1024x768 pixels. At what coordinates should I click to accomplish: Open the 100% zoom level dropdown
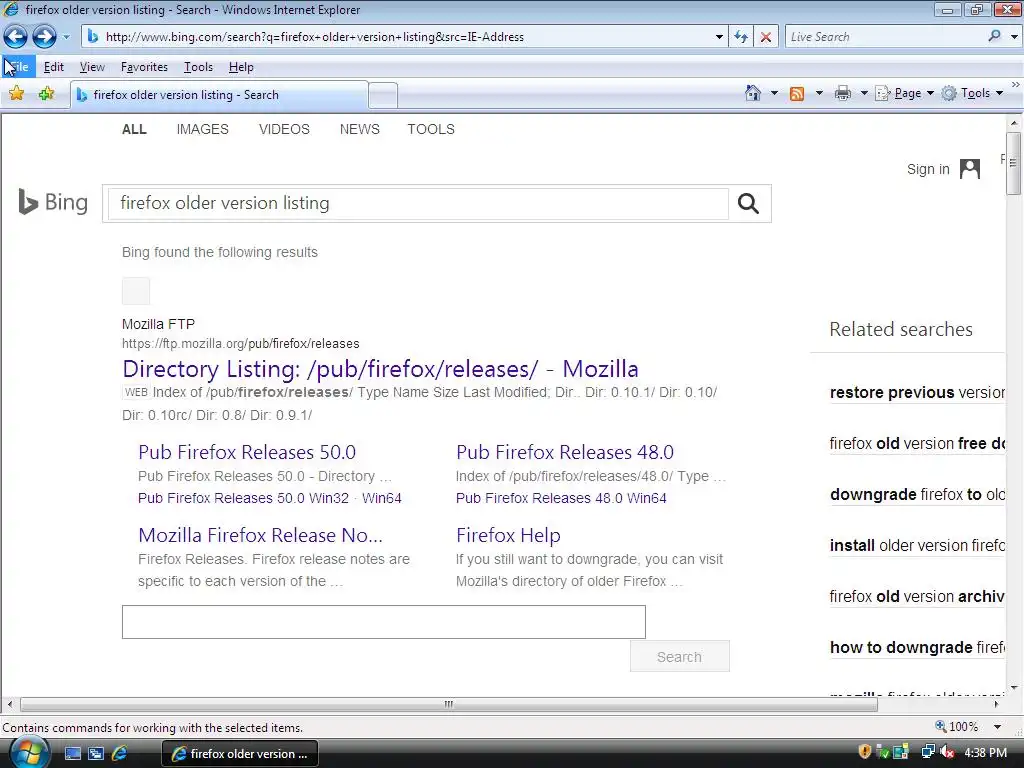997,727
